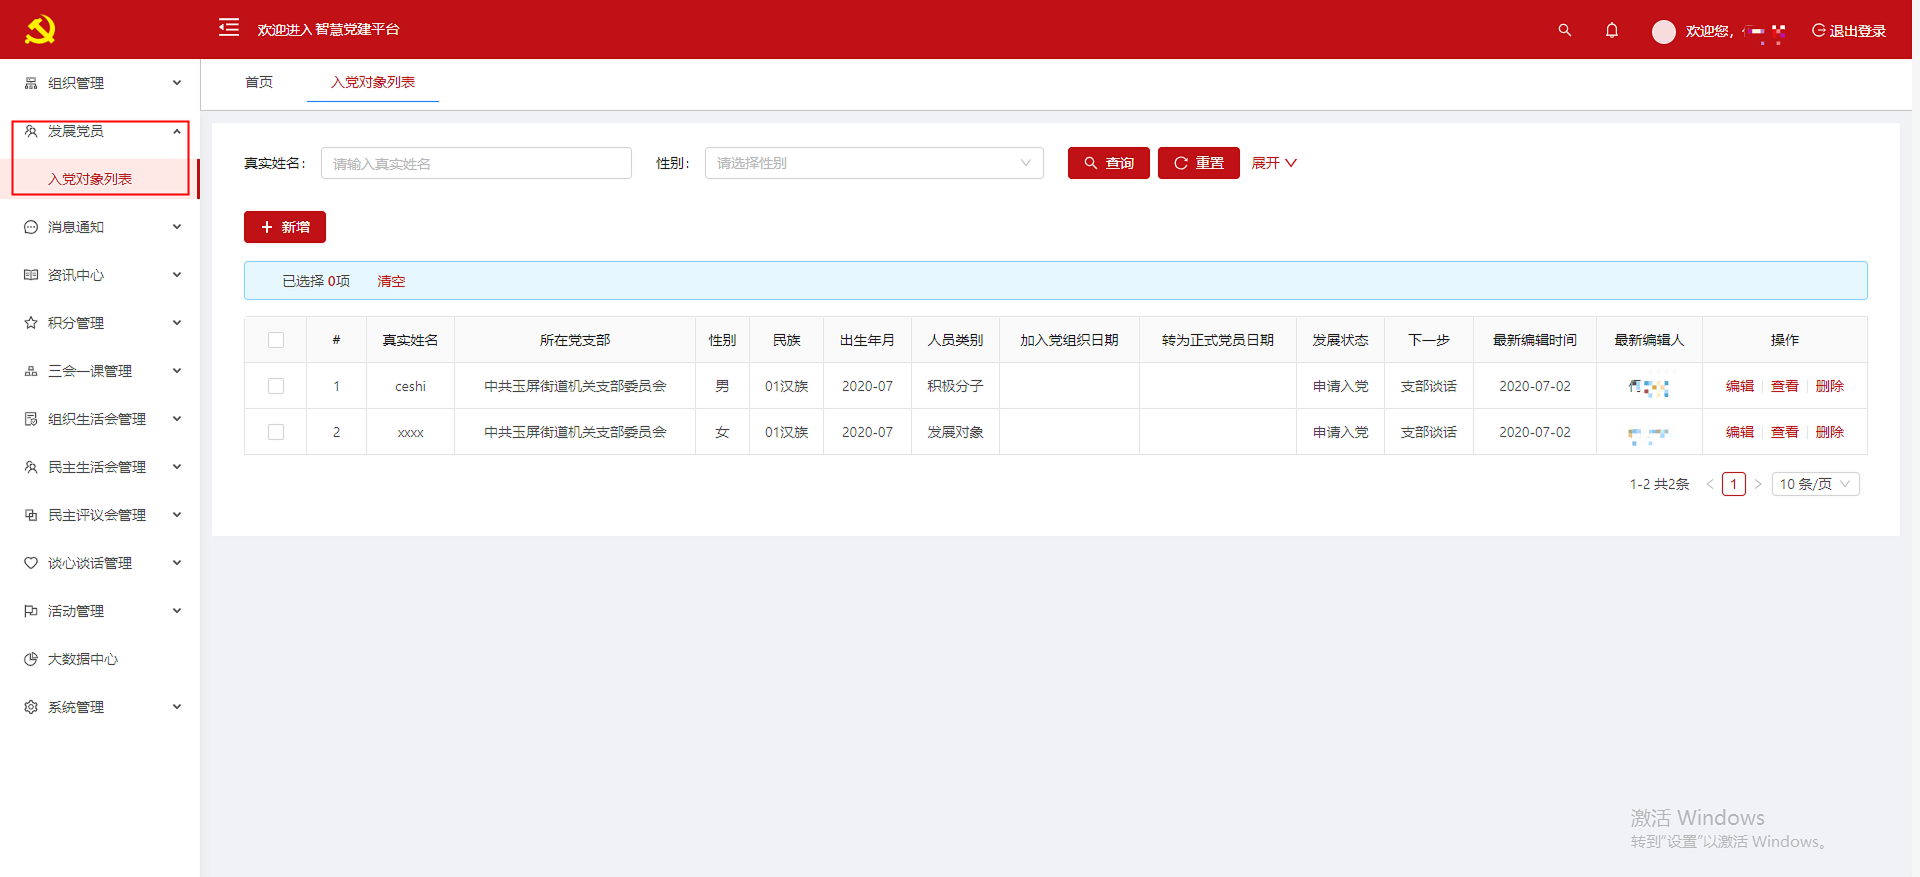Click the 系统管理 gear icon
This screenshot has width=1920, height=877.
click(31, 707)
